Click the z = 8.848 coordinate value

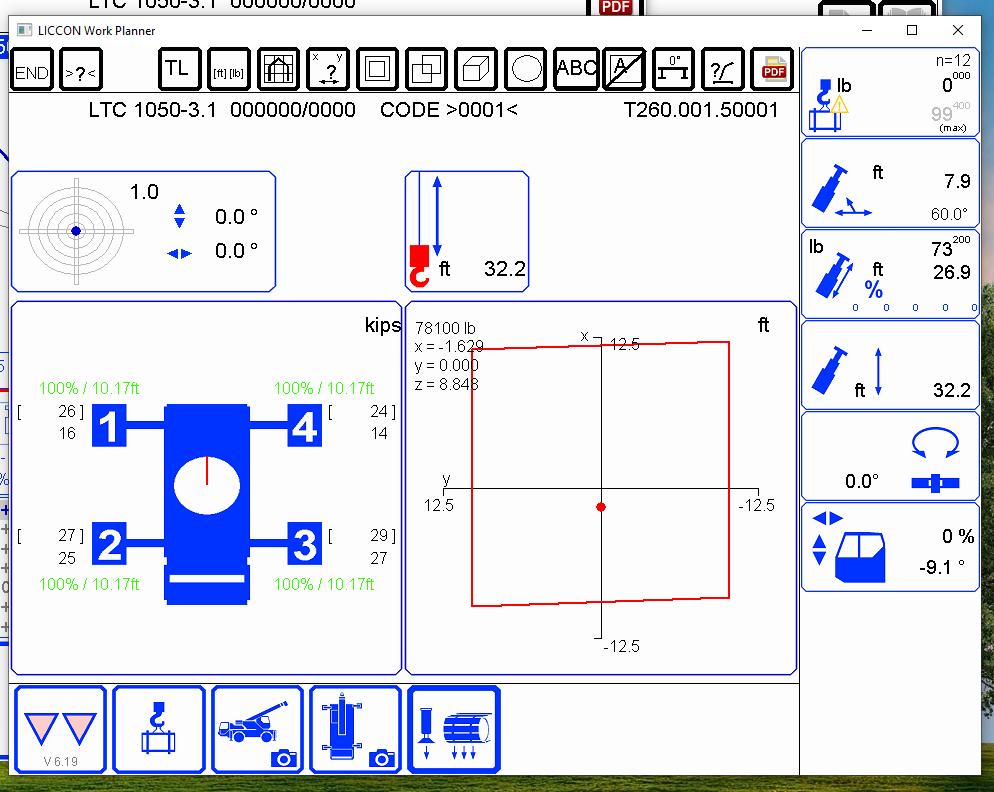(x=446, y=384)
